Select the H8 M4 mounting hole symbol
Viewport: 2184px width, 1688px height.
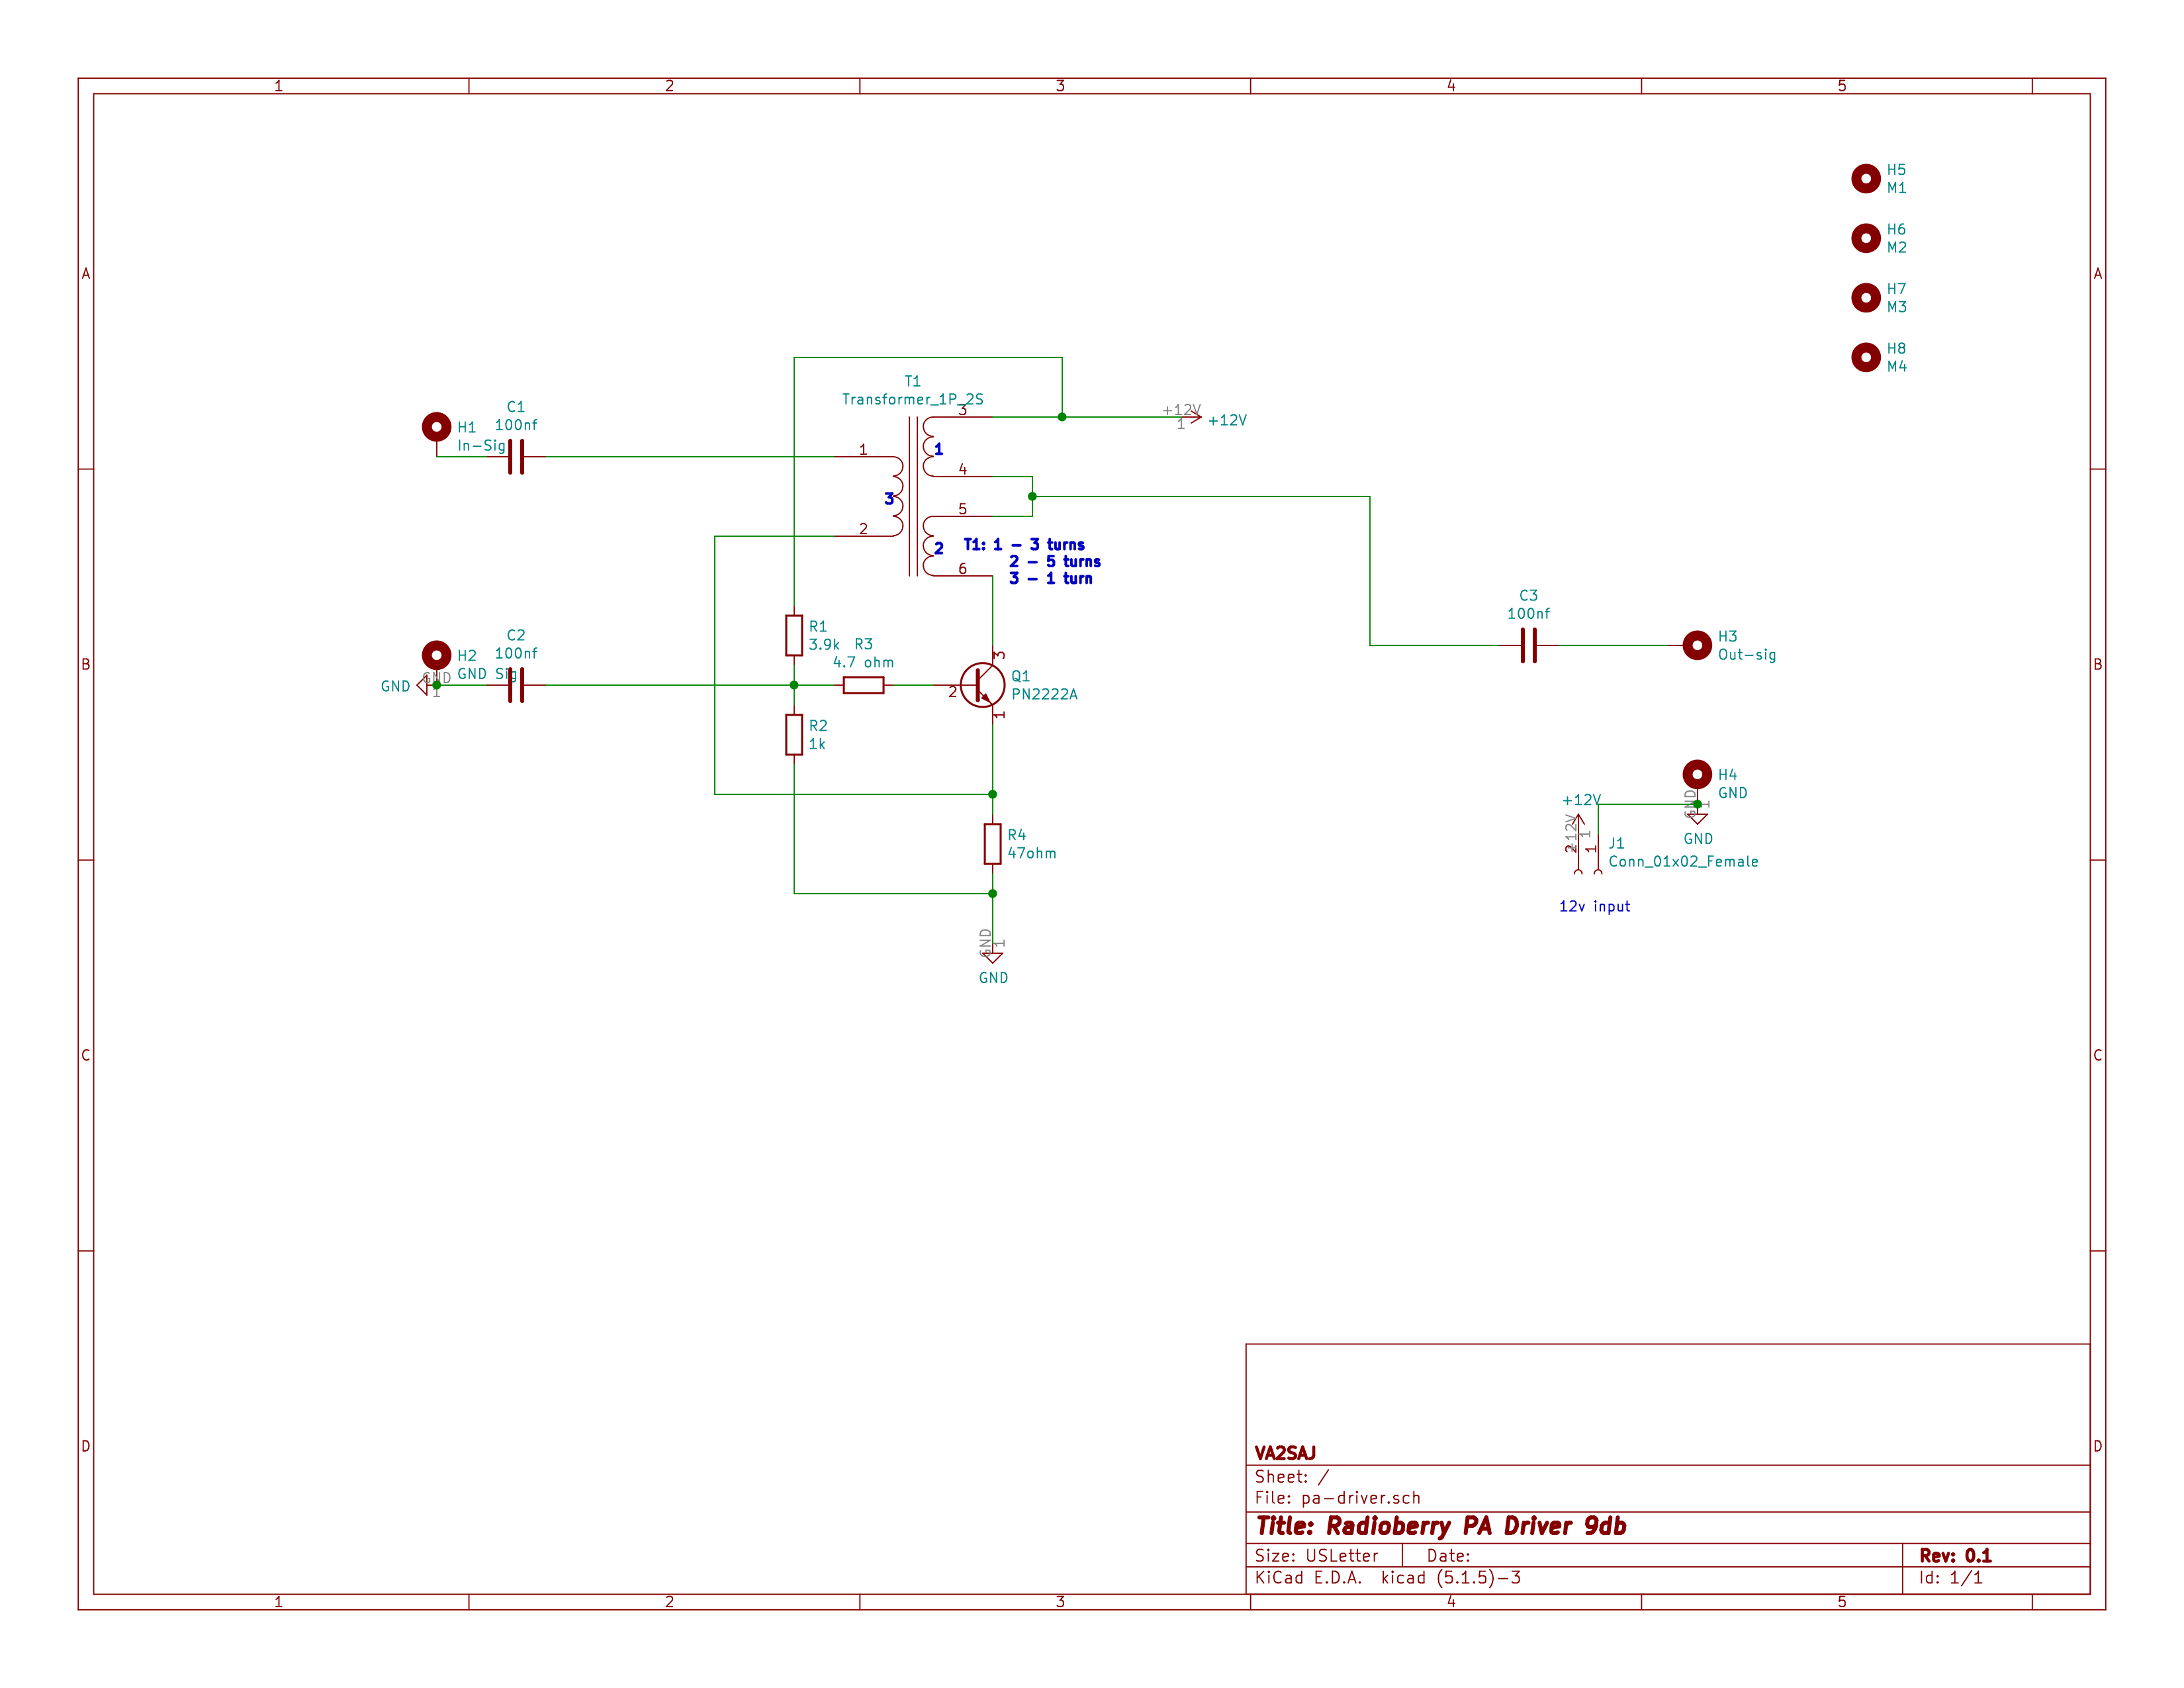point(1866,357)
